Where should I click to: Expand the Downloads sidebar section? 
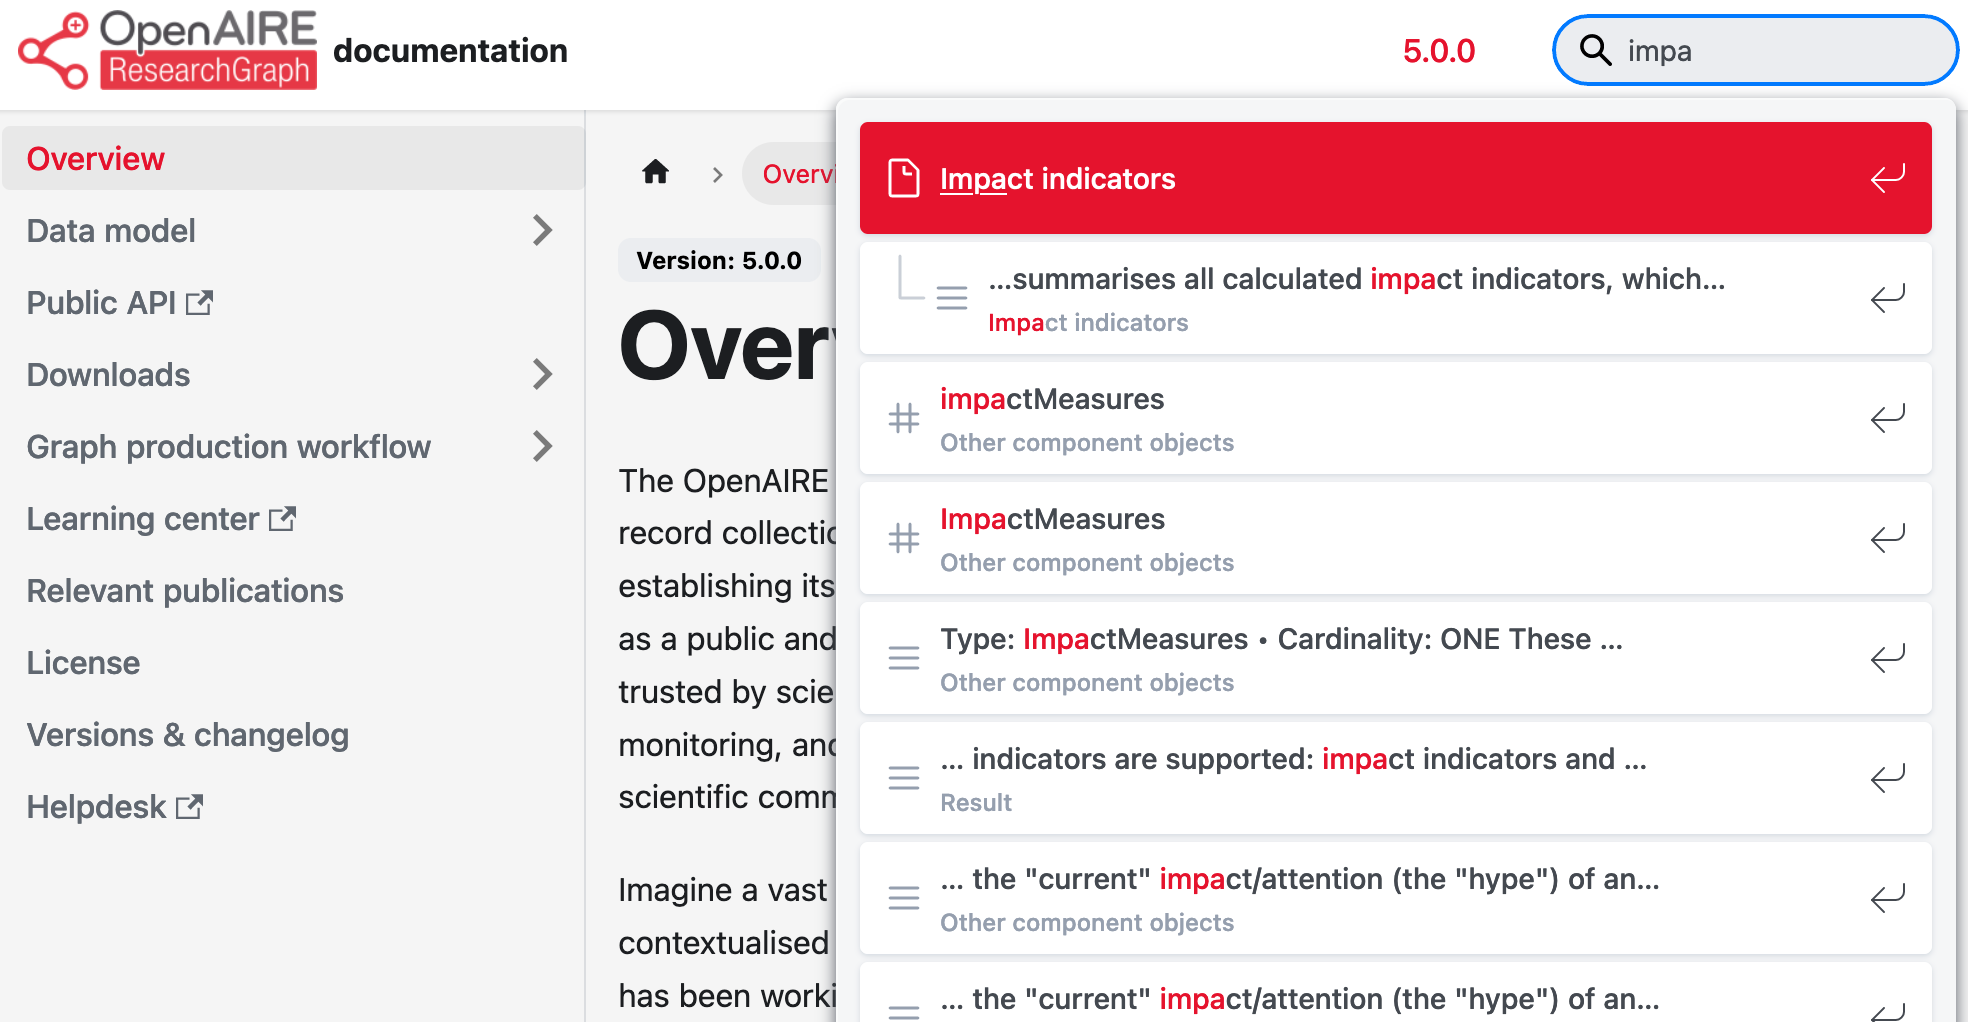coord(542,375)
